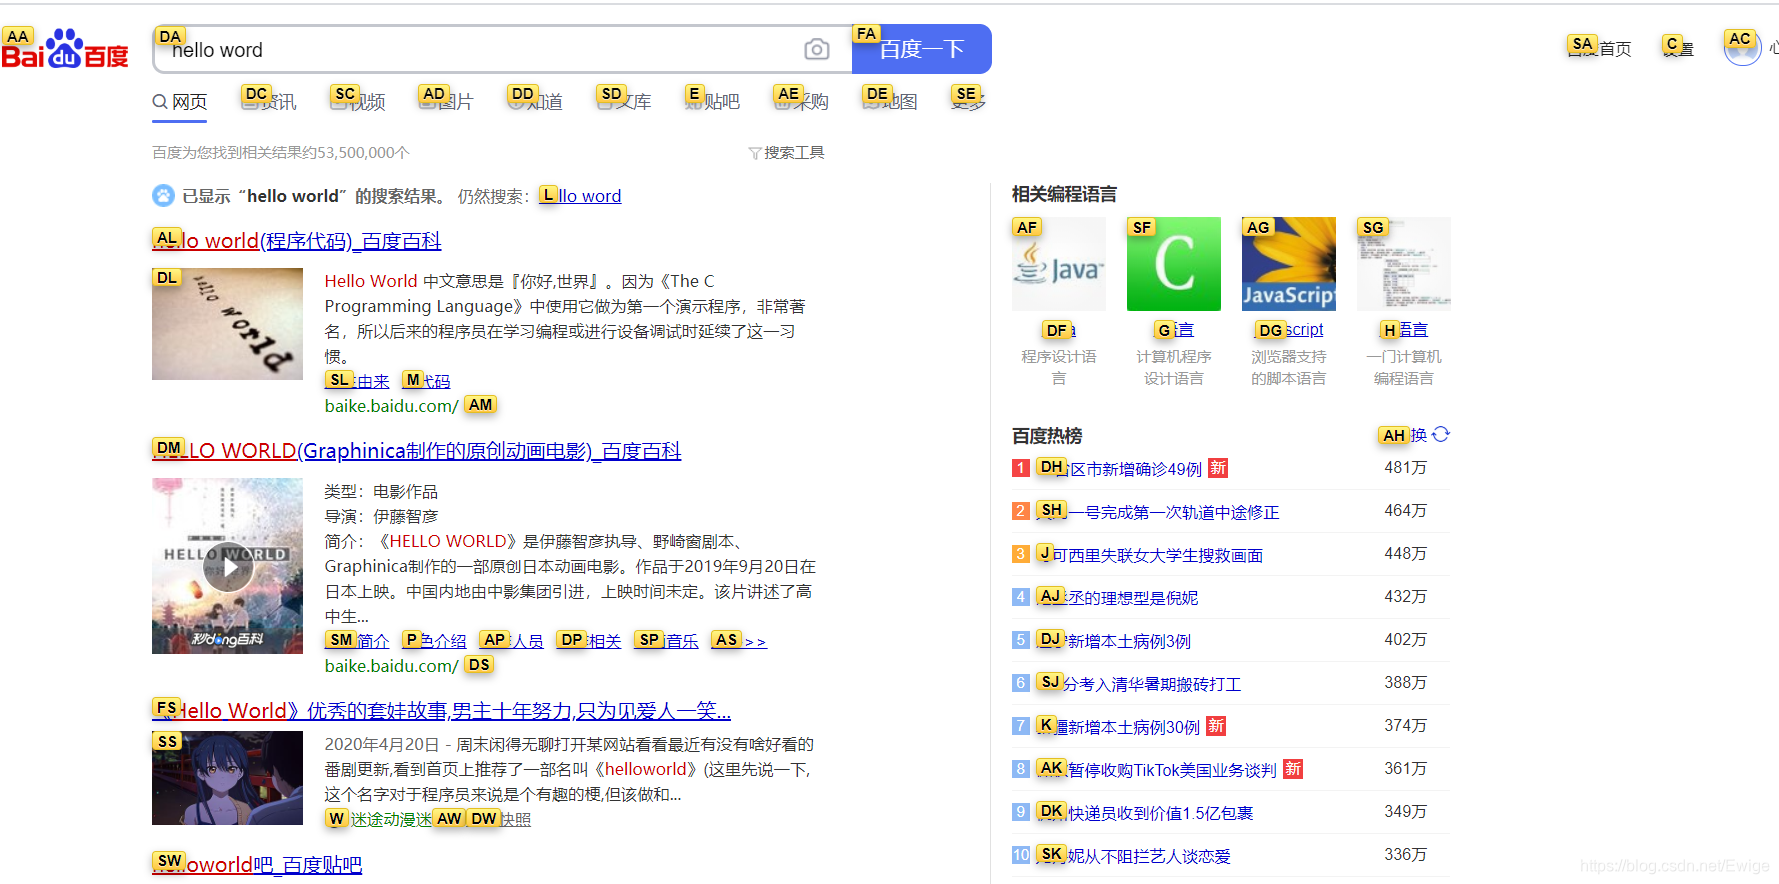Viewport: 1779px width, 884px height.
Task: Open the 地图 tab
Action: click(890, 101)
